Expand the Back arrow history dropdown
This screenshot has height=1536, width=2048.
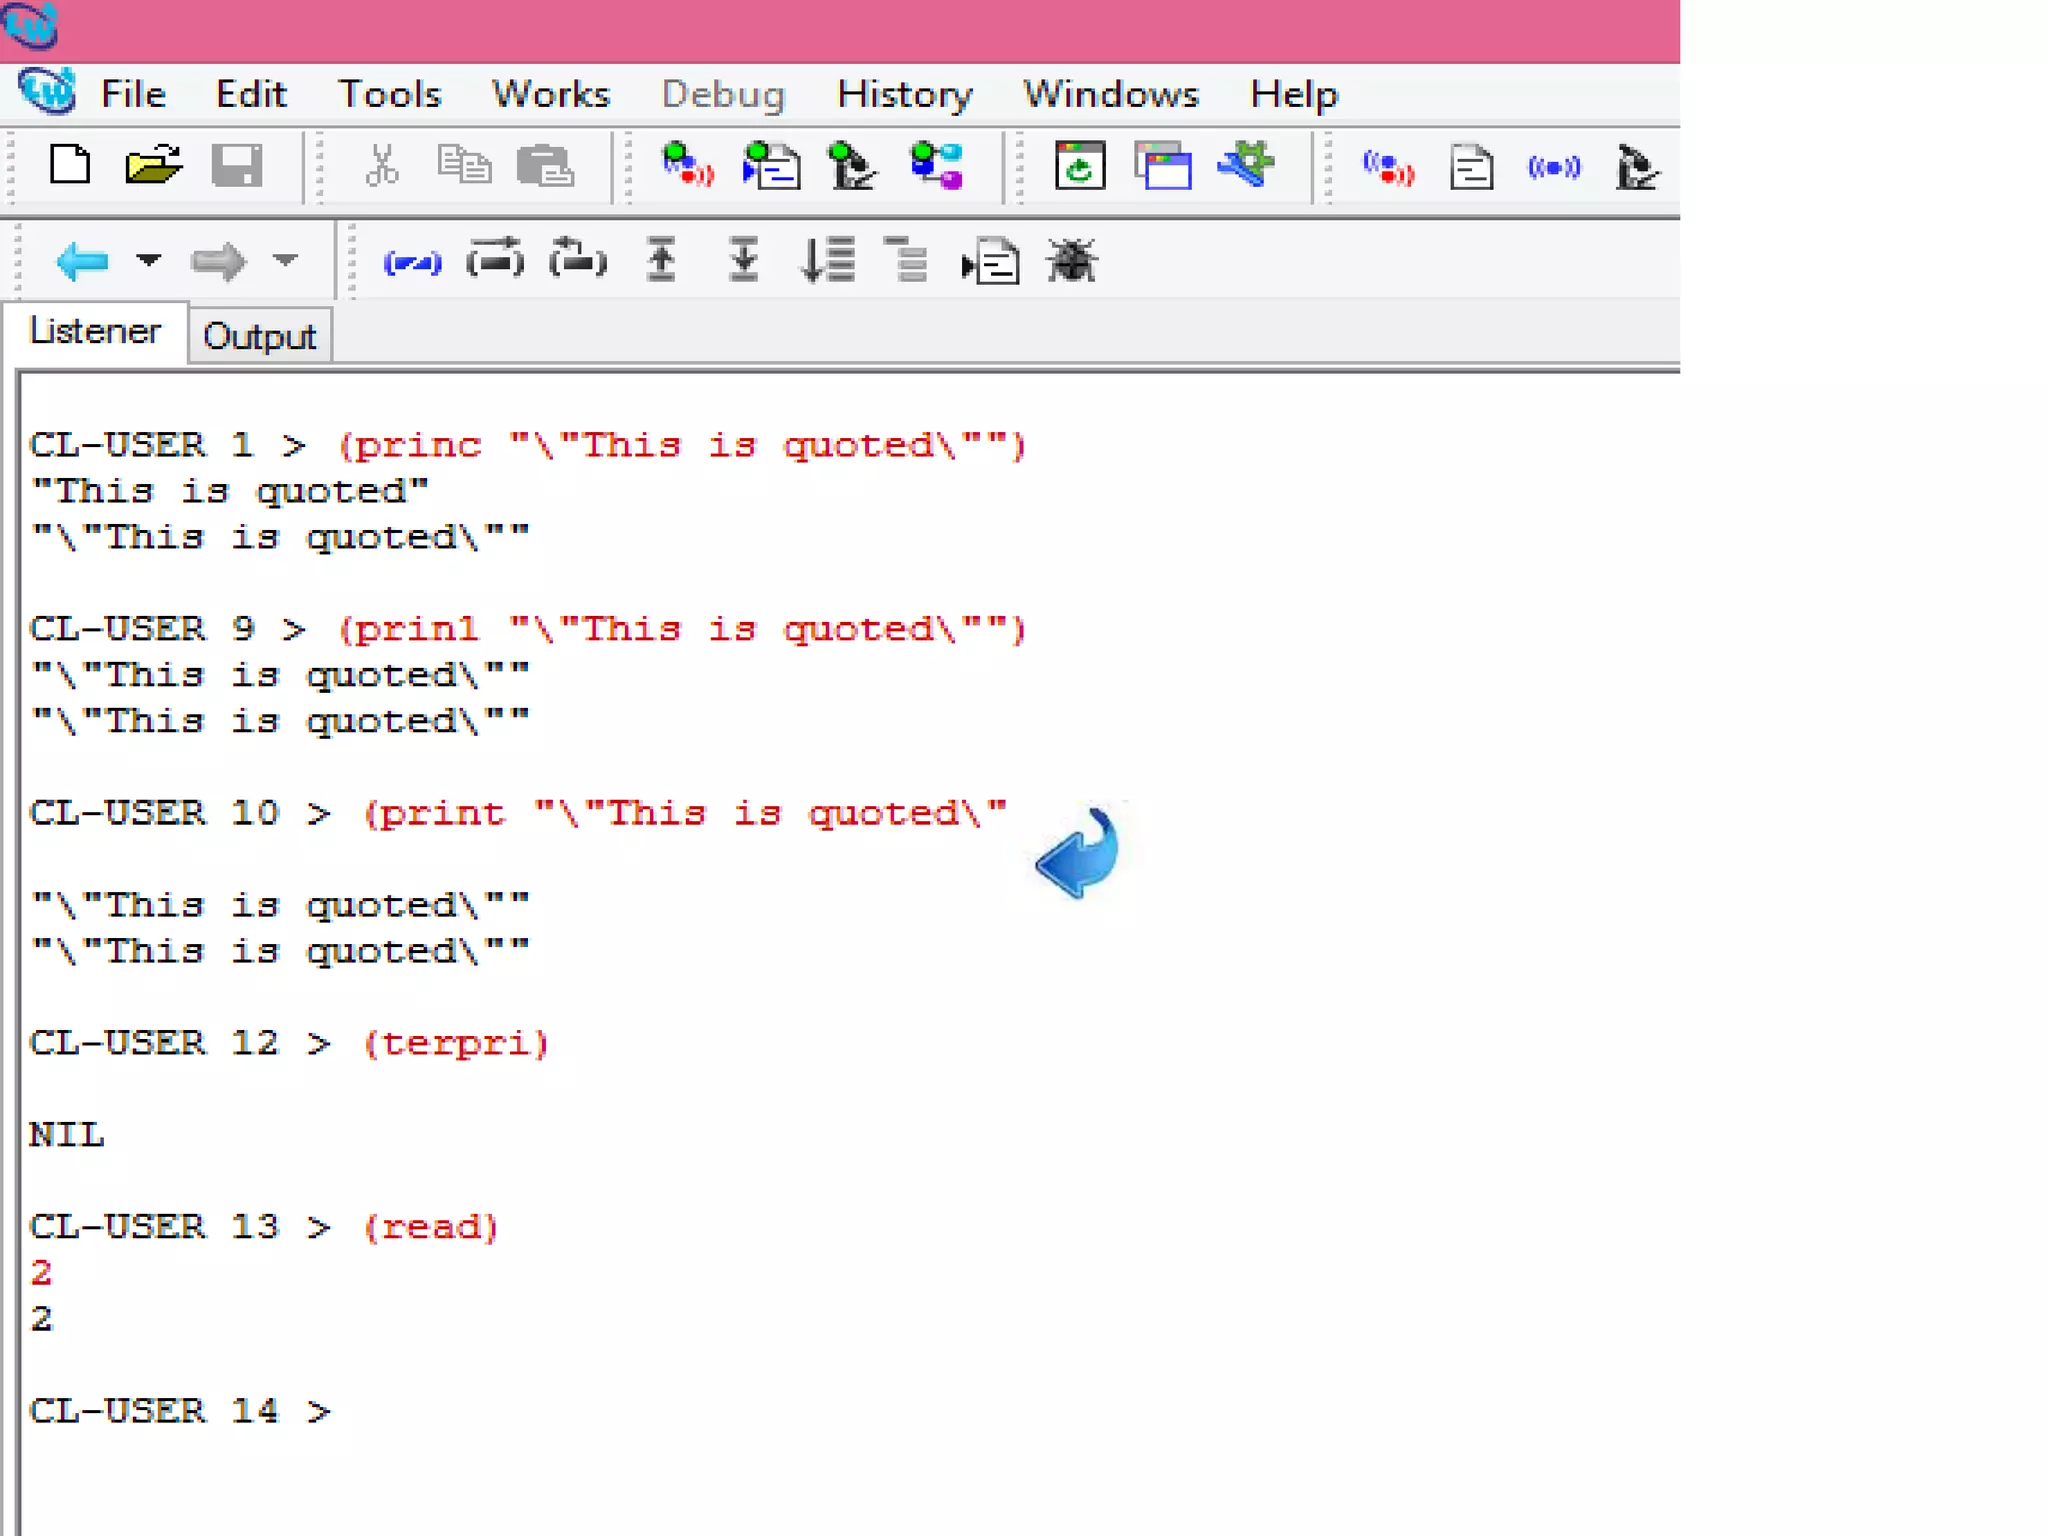149,261
